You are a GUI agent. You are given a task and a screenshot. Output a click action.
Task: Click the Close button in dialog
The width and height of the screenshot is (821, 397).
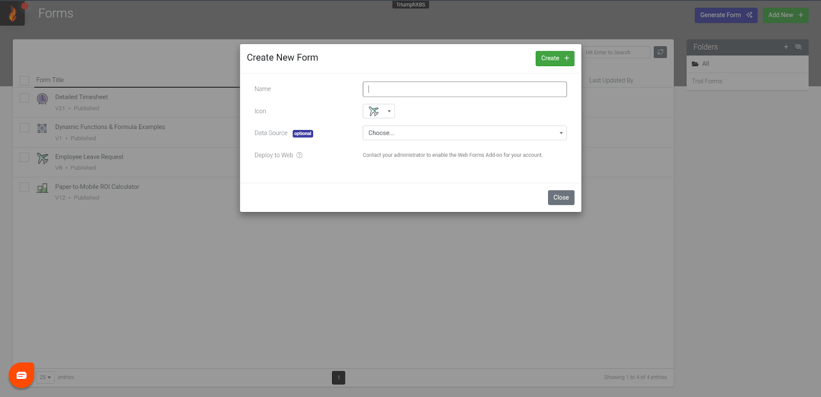tap(561, 197)
